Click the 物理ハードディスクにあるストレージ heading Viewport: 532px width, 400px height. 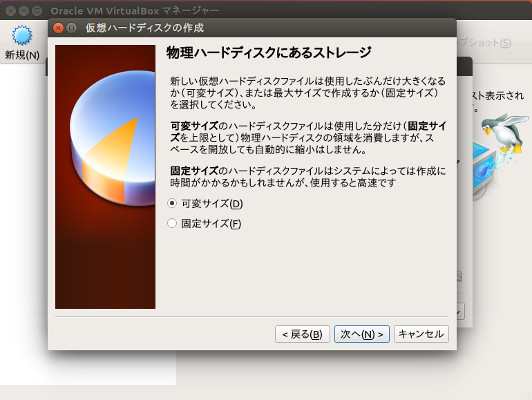click(x=269, y=53)
